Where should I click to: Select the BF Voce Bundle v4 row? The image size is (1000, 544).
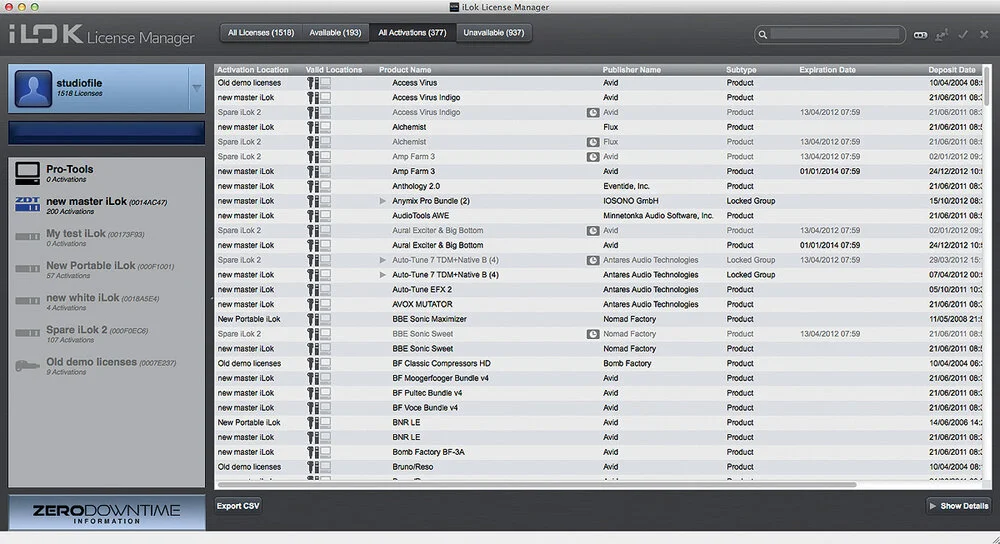tap(599, 408)
